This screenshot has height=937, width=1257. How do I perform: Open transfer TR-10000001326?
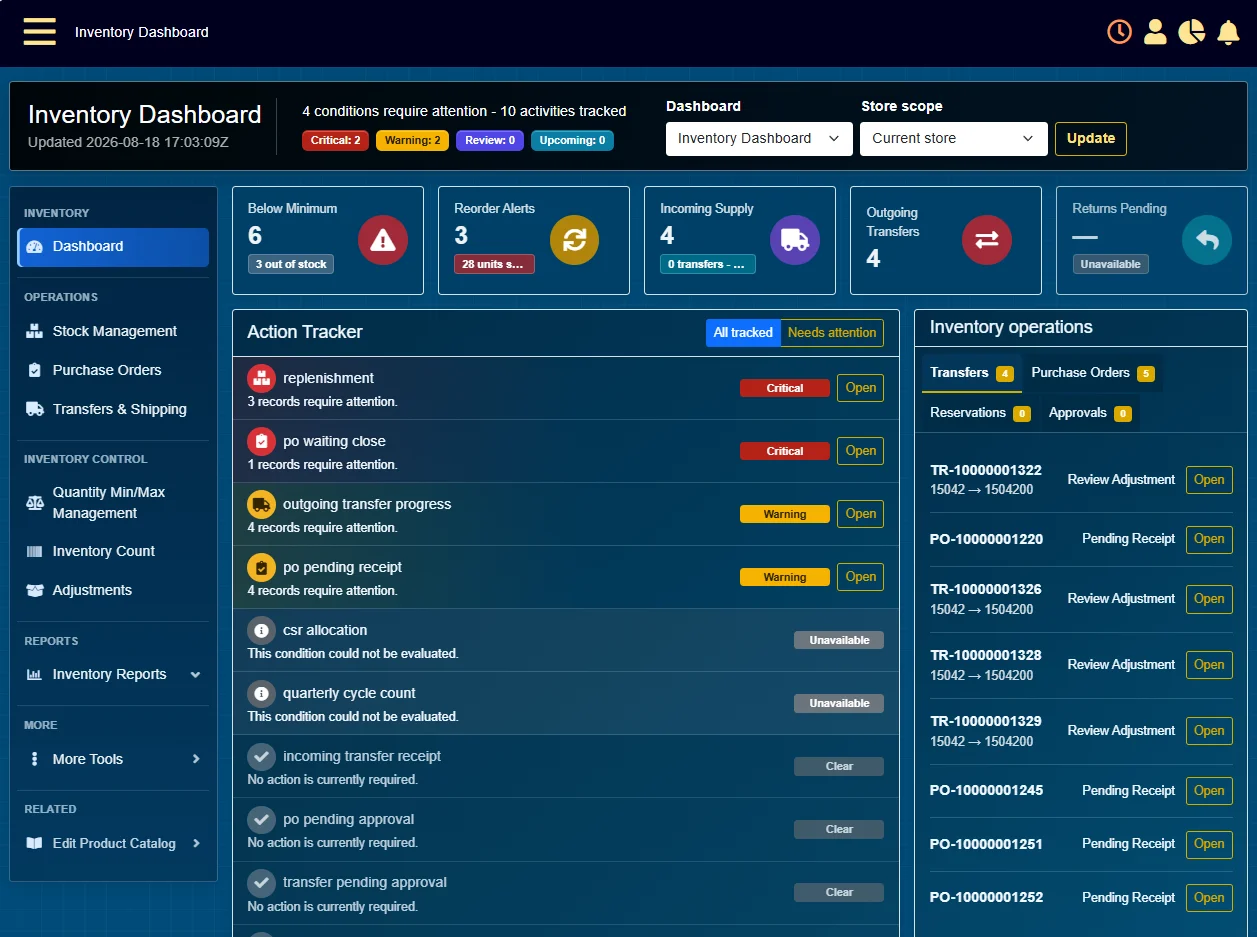tap(1209, 599)
